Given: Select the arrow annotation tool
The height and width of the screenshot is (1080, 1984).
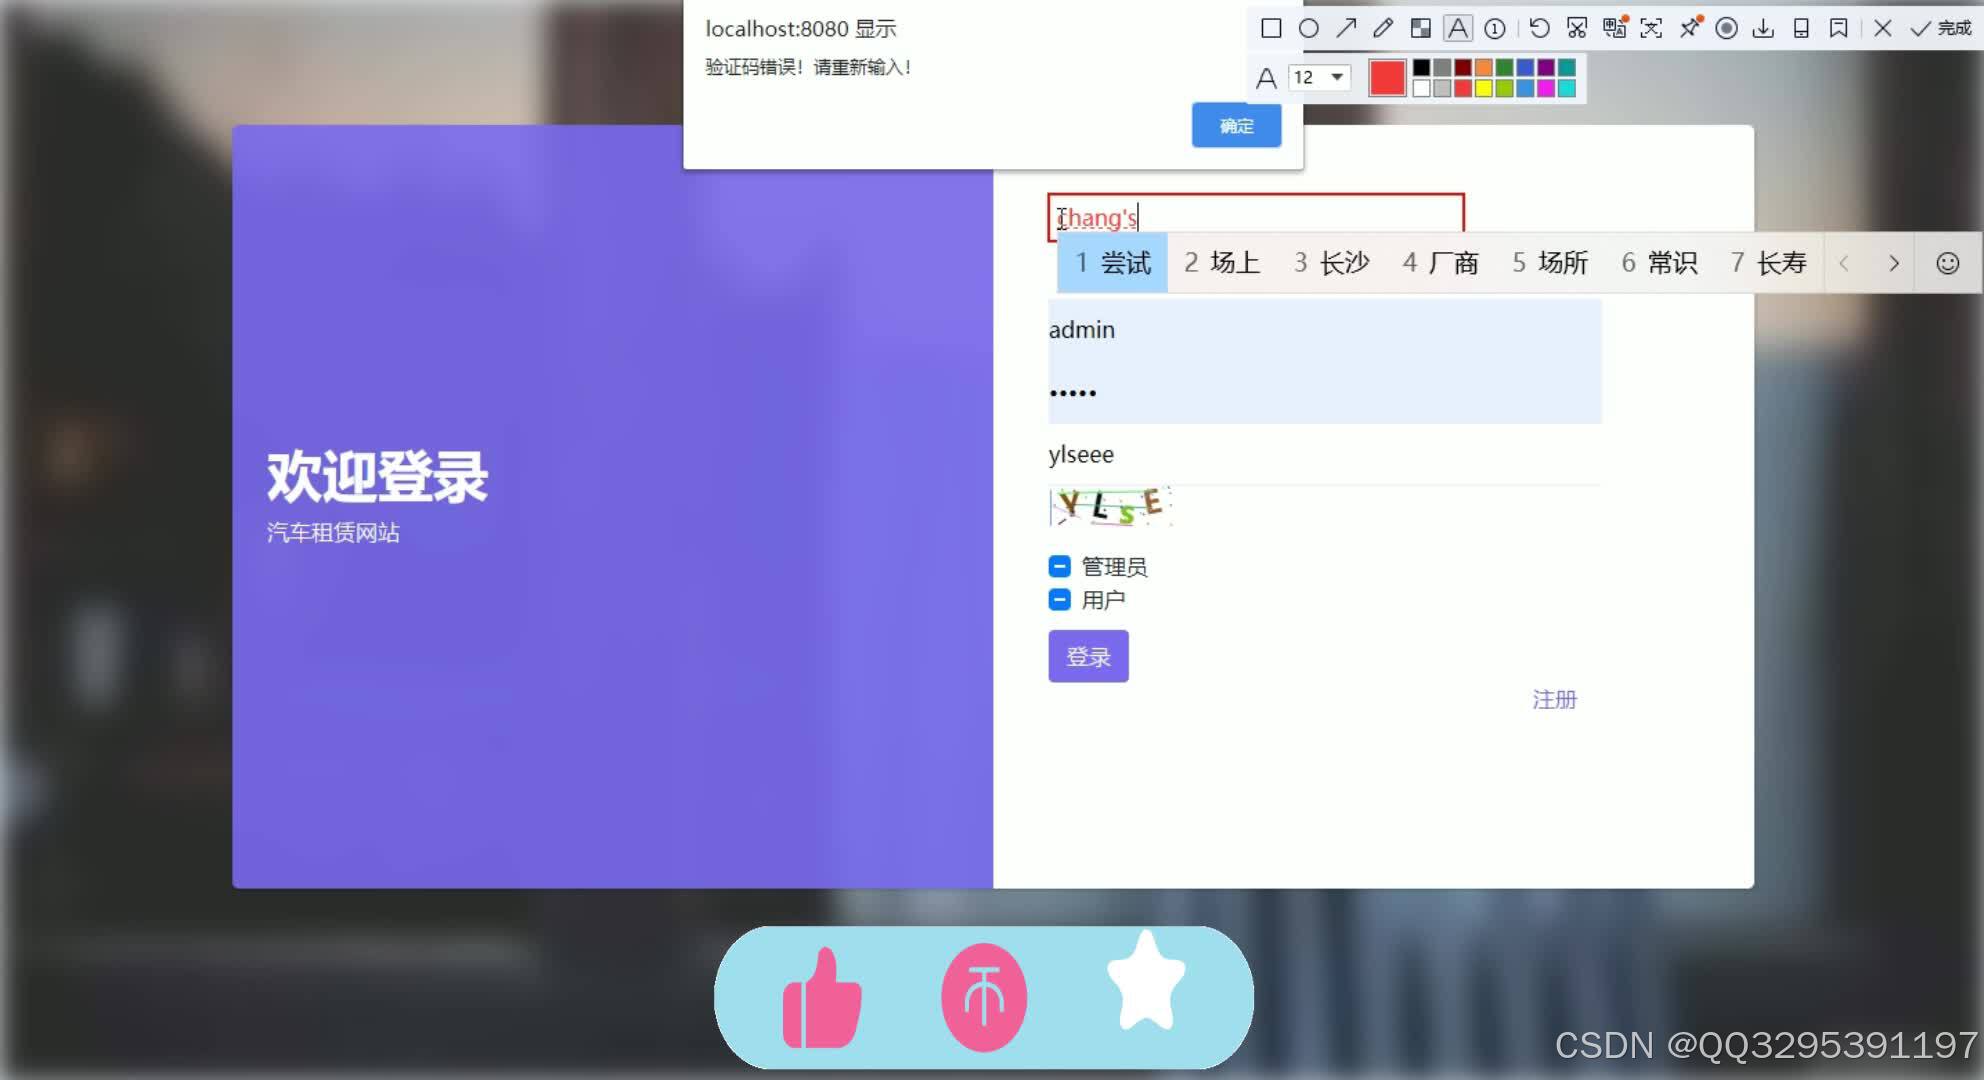Looking at the screenshot, I should click(x=1346, y=28).
